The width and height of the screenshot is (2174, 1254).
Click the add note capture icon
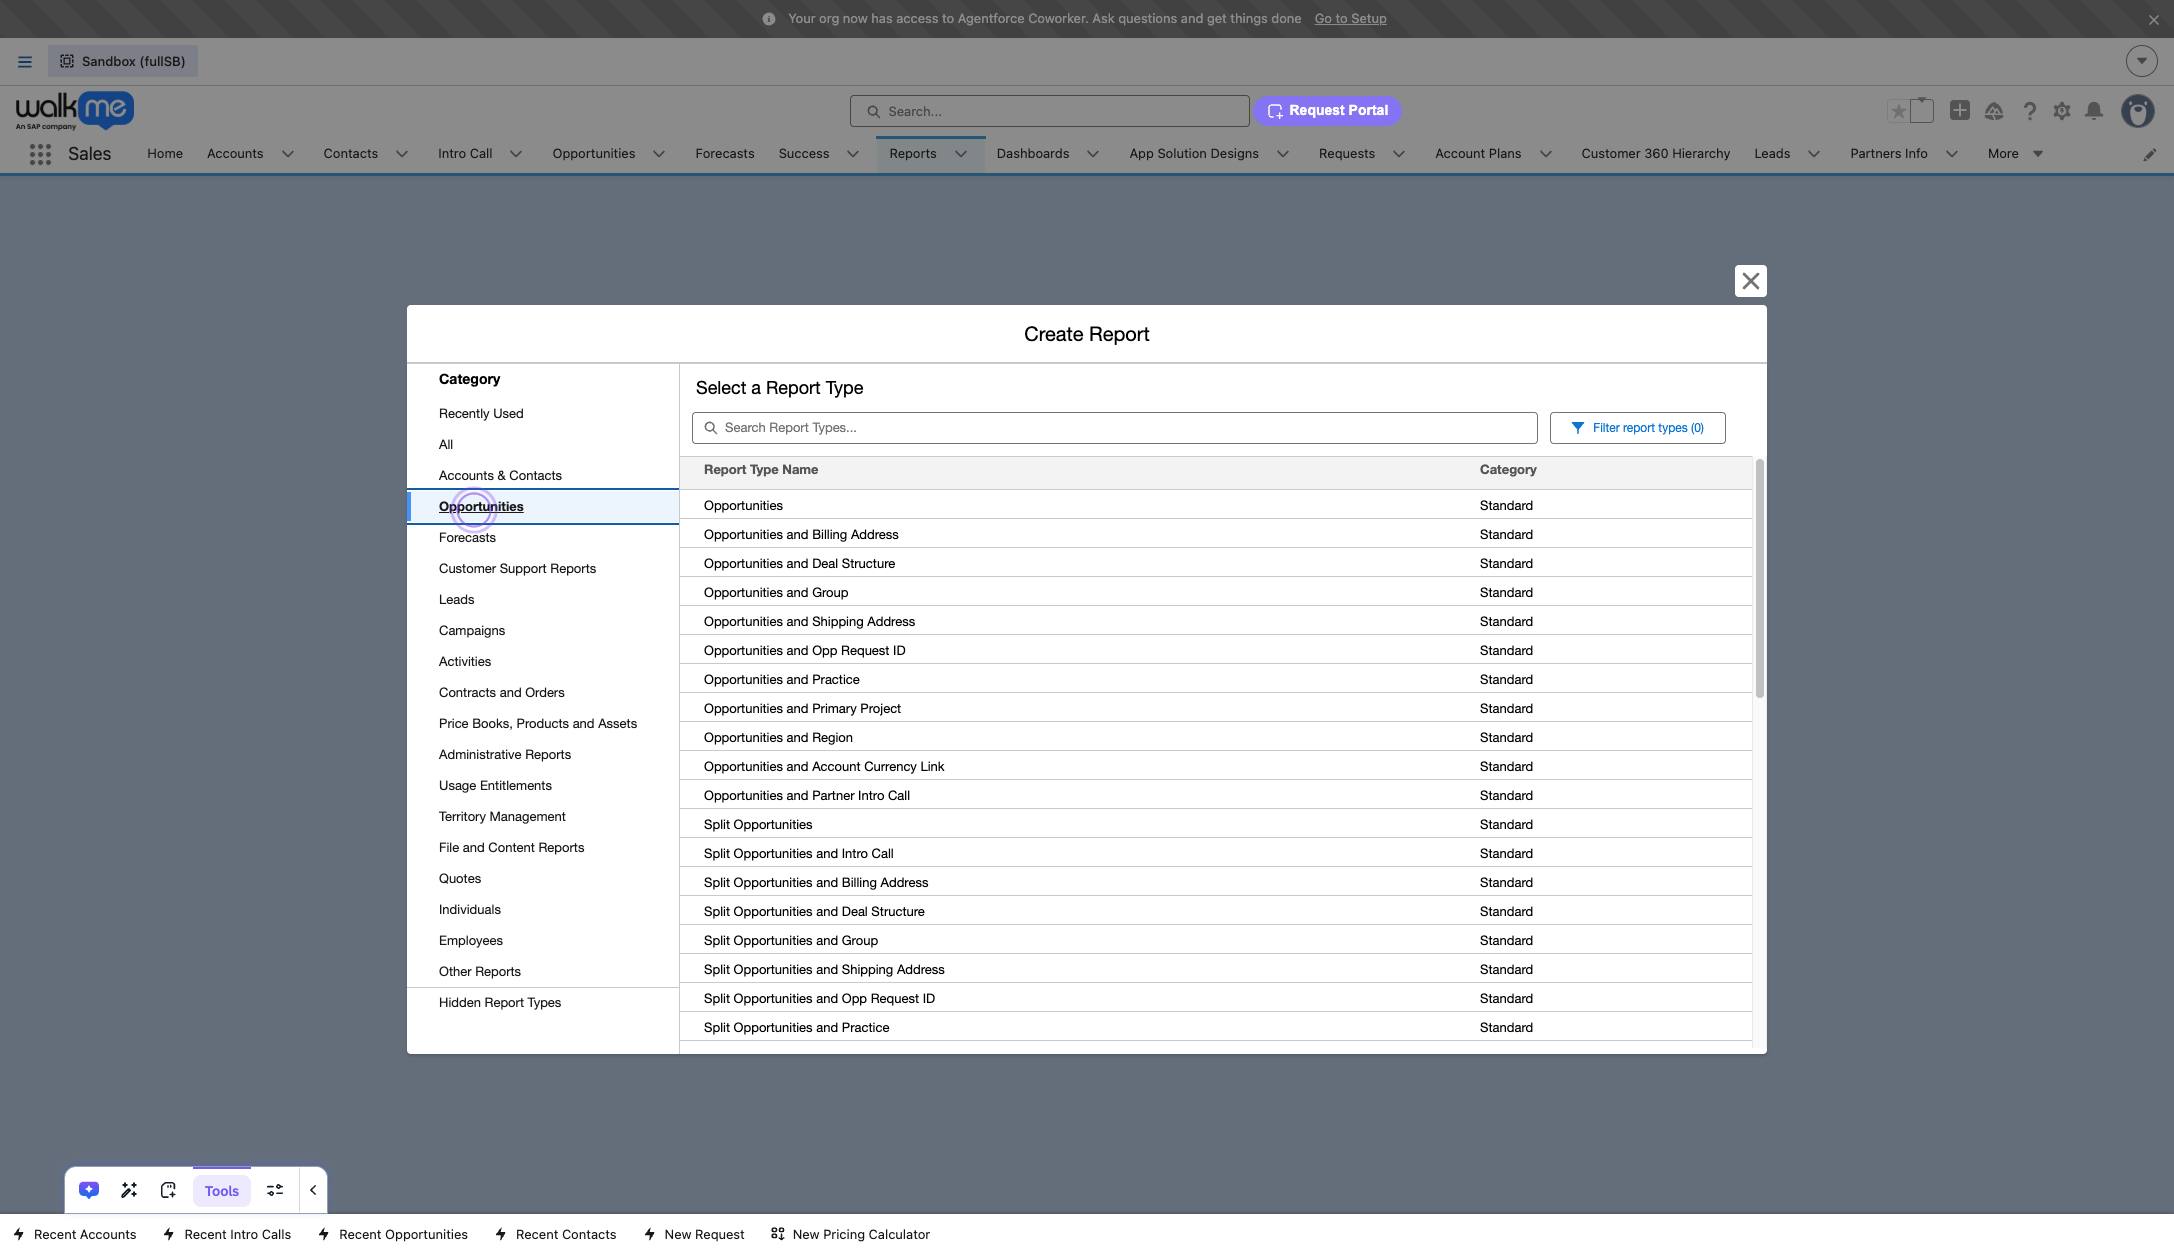coord(168,1190)
